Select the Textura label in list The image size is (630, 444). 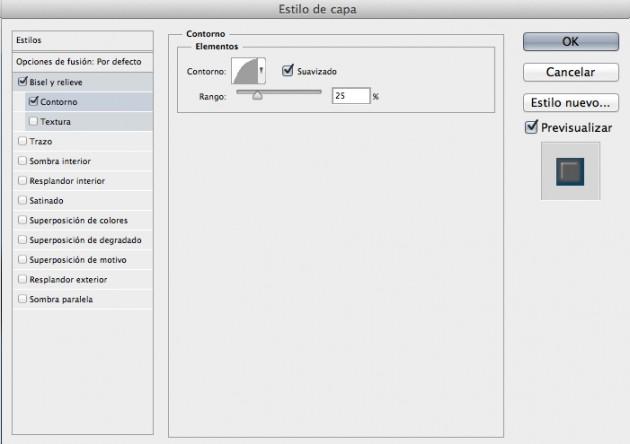click(x=55, y=122)
